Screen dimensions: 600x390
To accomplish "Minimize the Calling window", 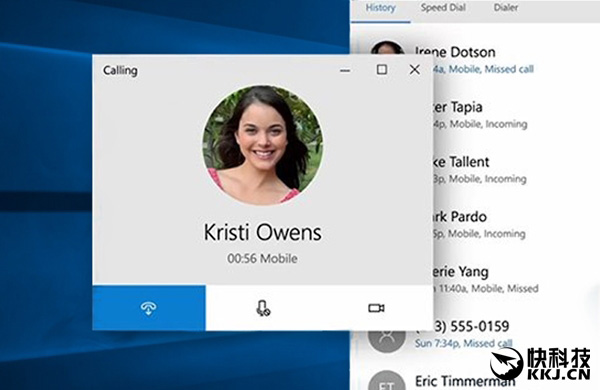I will (x=345, y=70).
